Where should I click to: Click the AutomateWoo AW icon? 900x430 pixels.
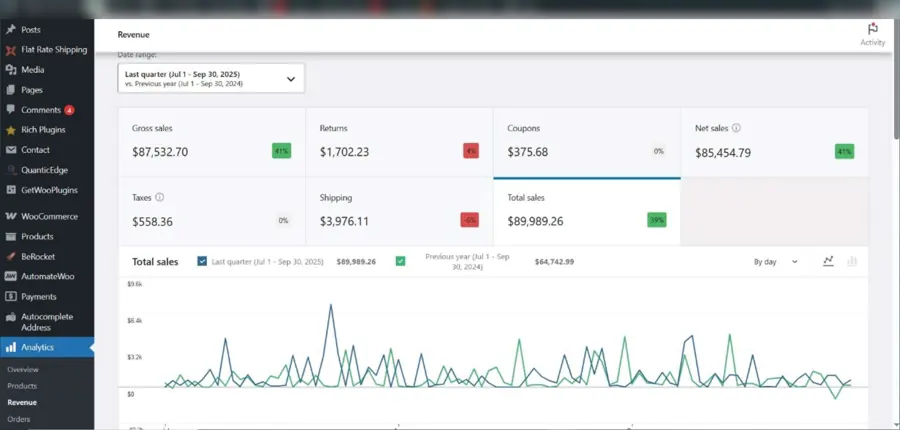10,276
